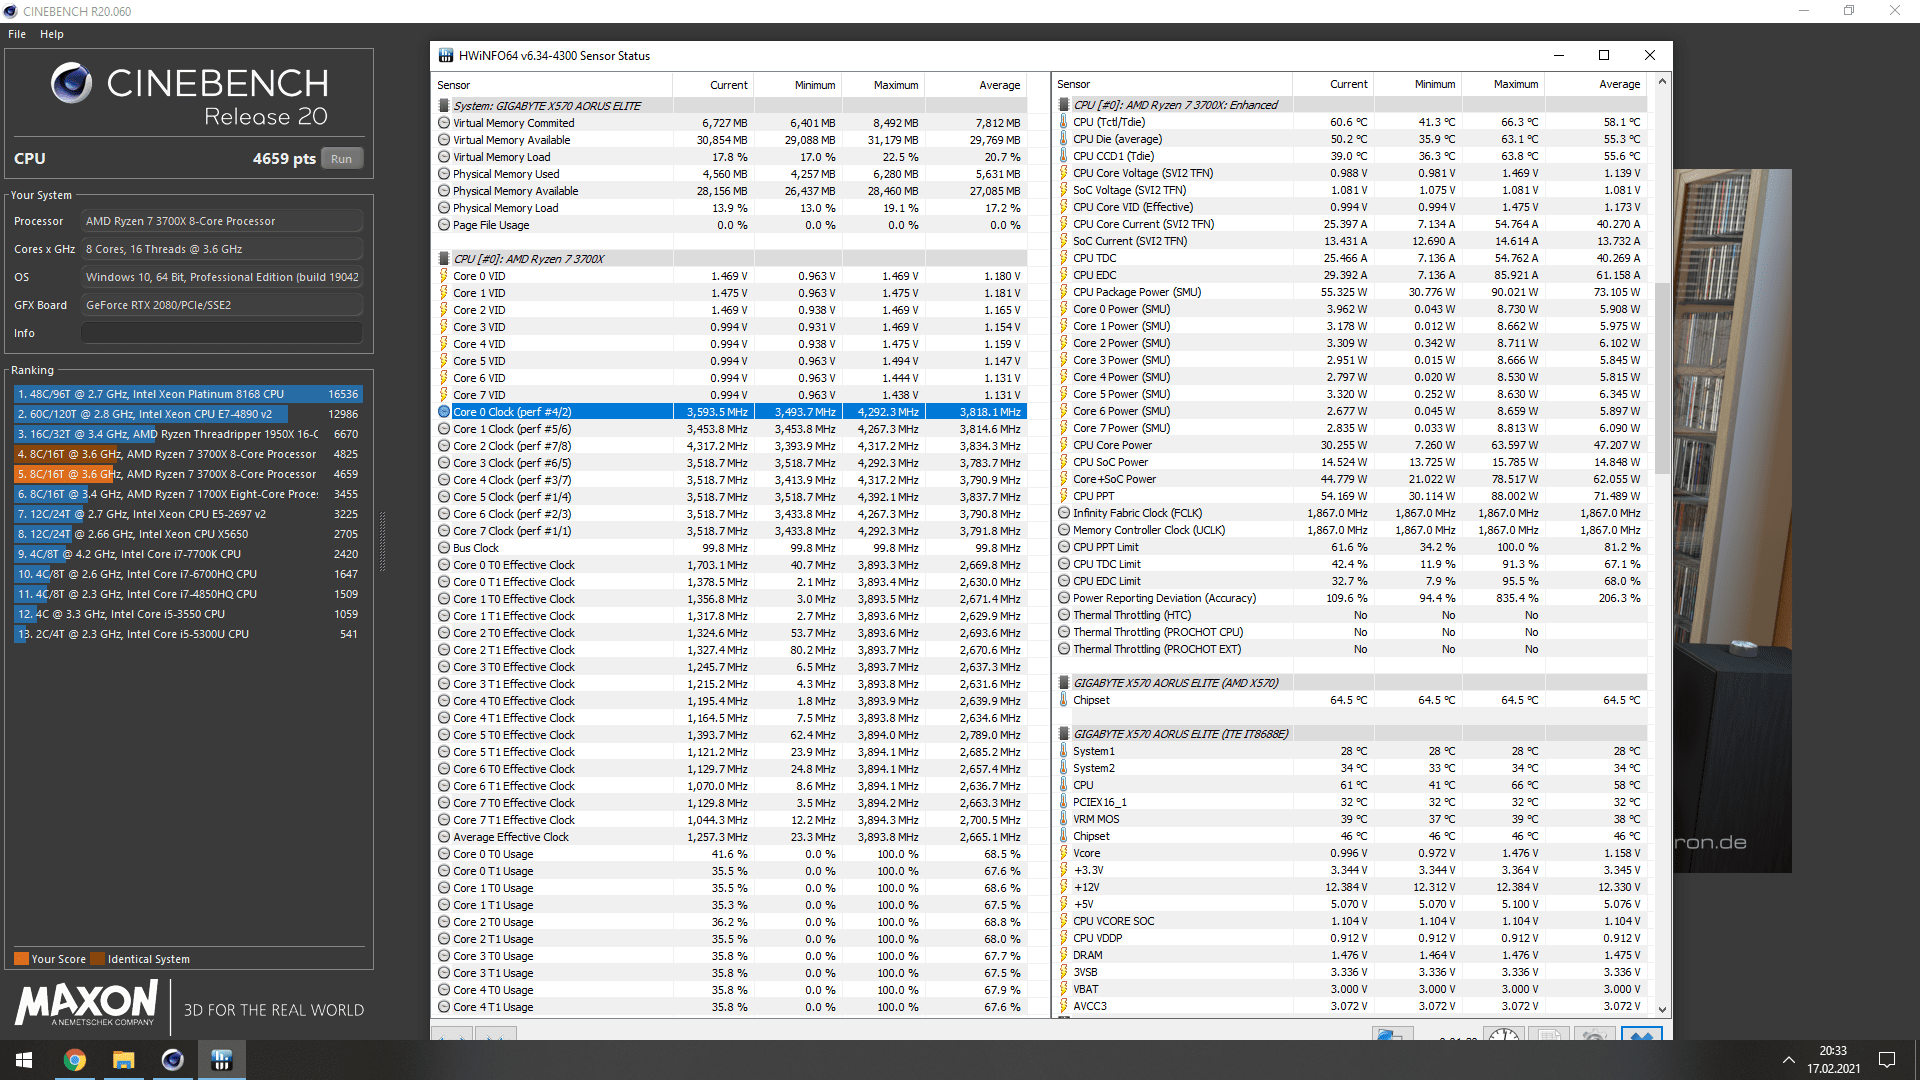The width and height of the screenshot is (1920, 1080).
Task: Click the scroll-down arrow of the HWiNFO scrollbar
Action: (1662, 1010)
